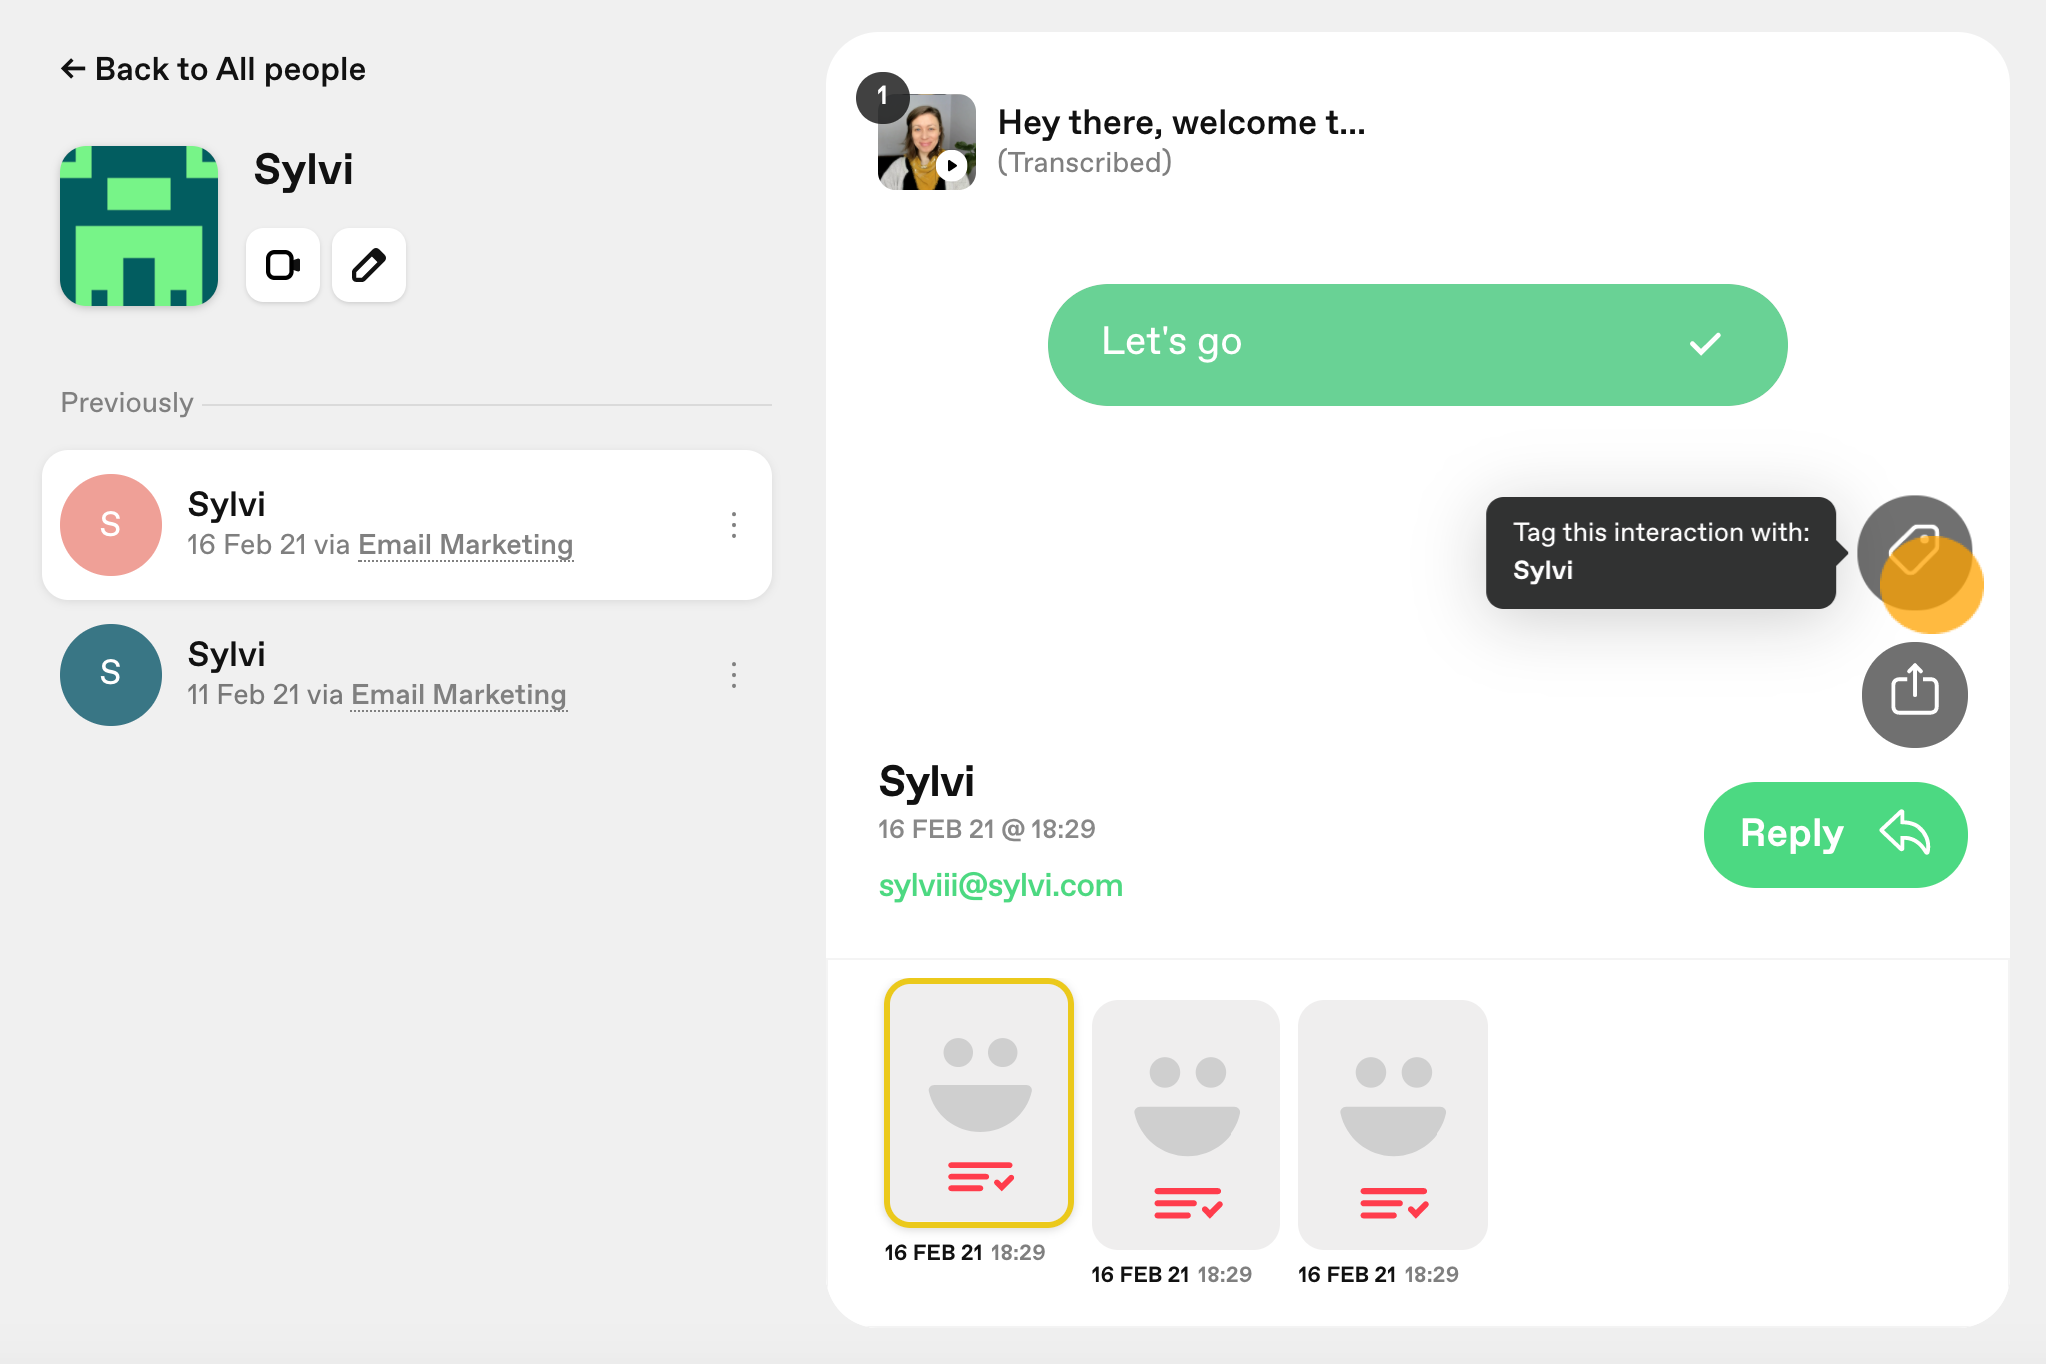Play the welcome video thumbnail

(927, 142)
